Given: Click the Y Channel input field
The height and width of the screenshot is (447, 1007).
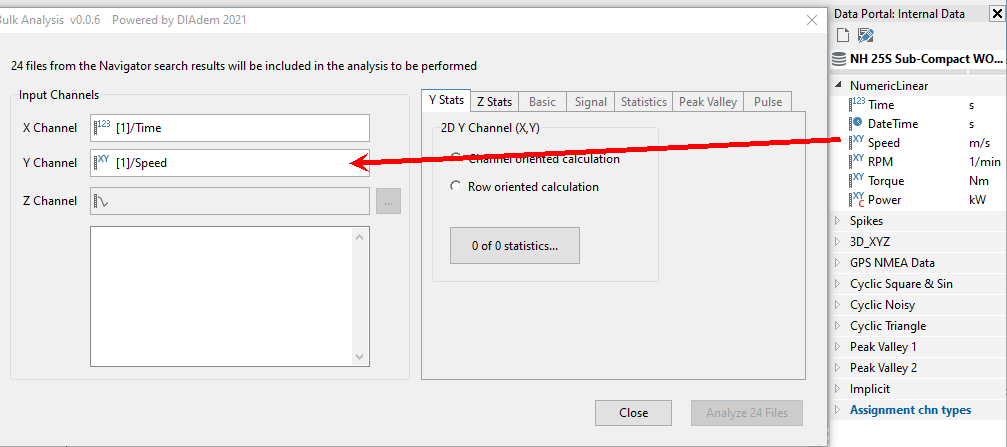Looking at the screenshot, I should (230, 163).
